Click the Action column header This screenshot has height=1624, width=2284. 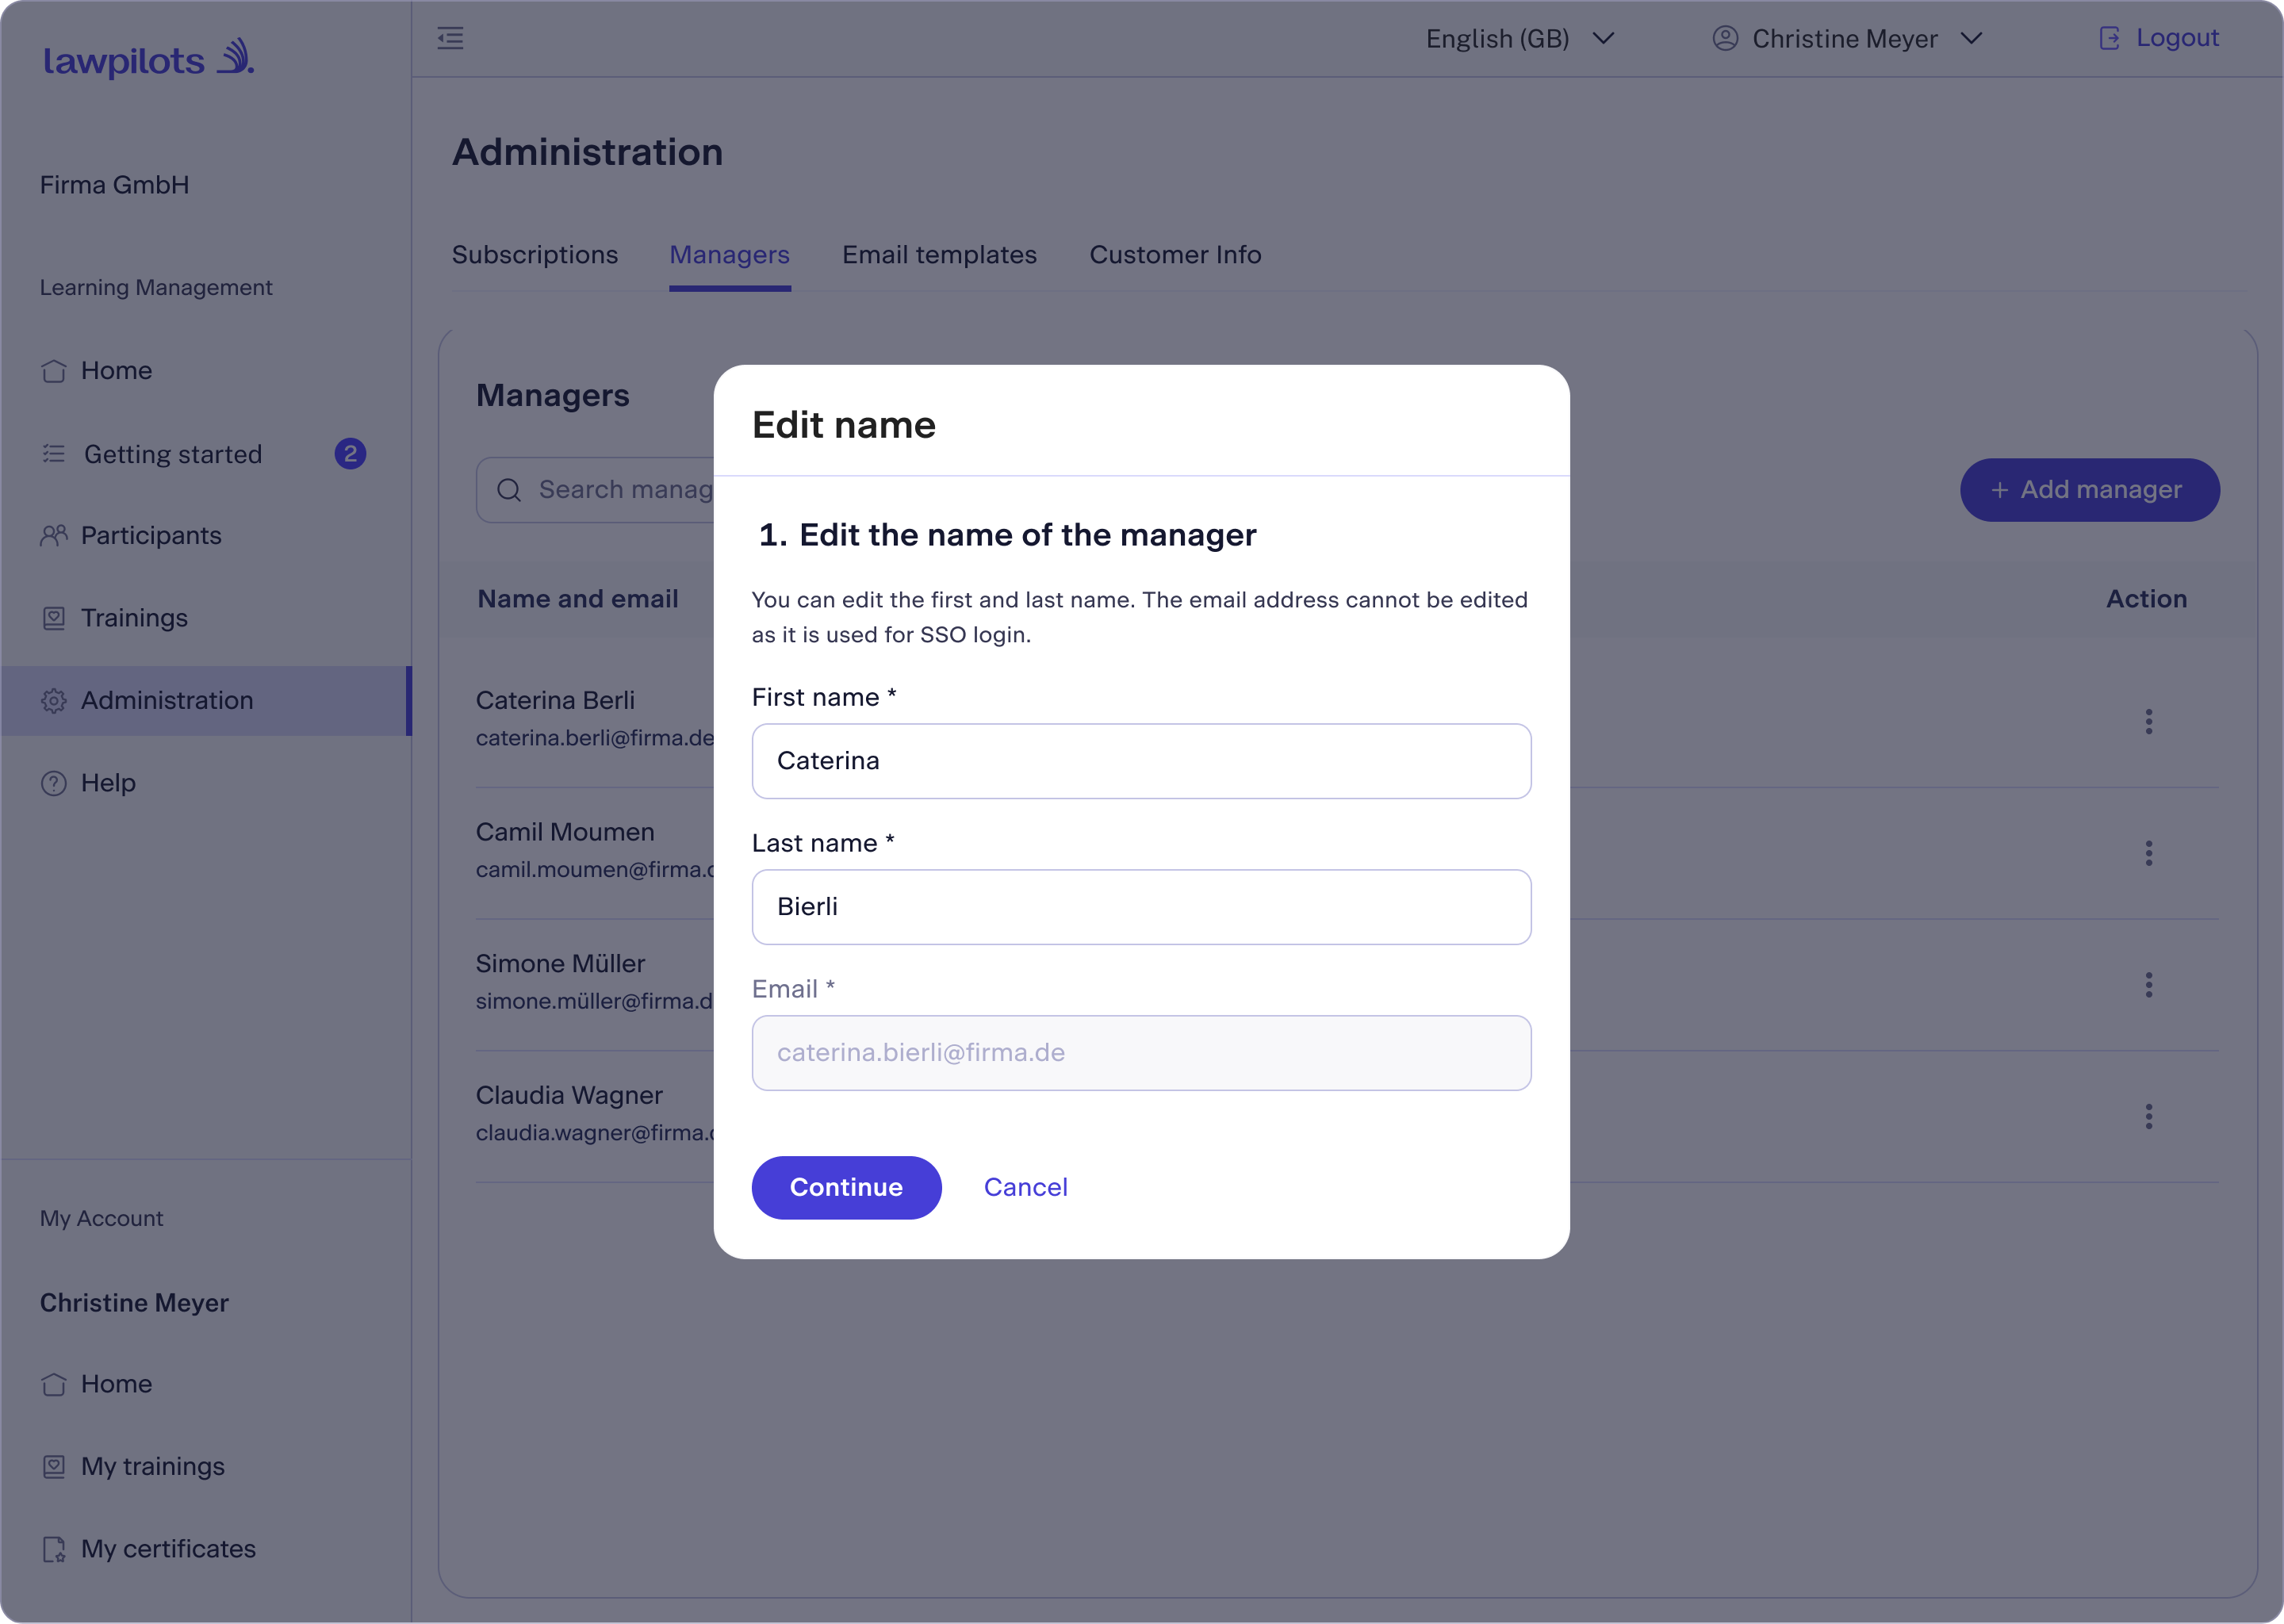(2146, 599)
